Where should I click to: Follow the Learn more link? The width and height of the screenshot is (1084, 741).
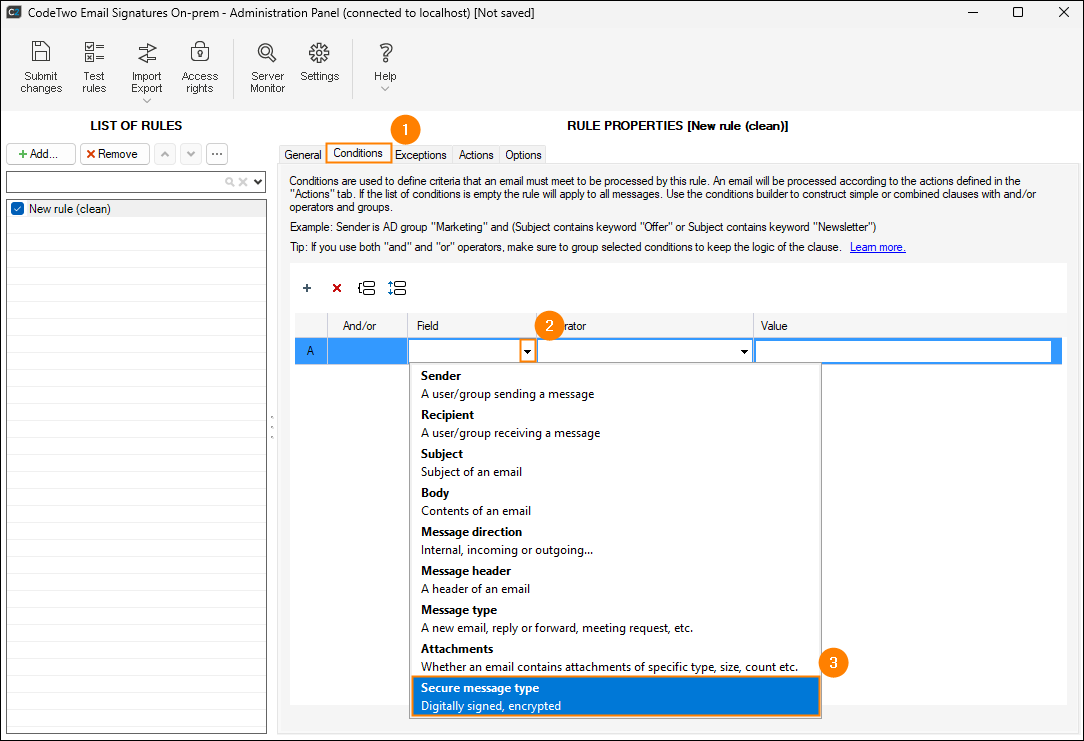coord(877,247)
